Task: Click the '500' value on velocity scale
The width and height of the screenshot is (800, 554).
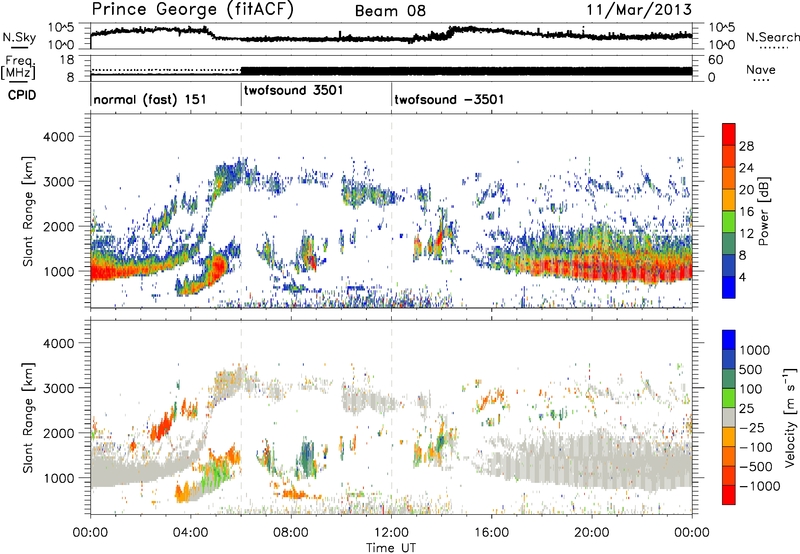Action: point(751,370)
